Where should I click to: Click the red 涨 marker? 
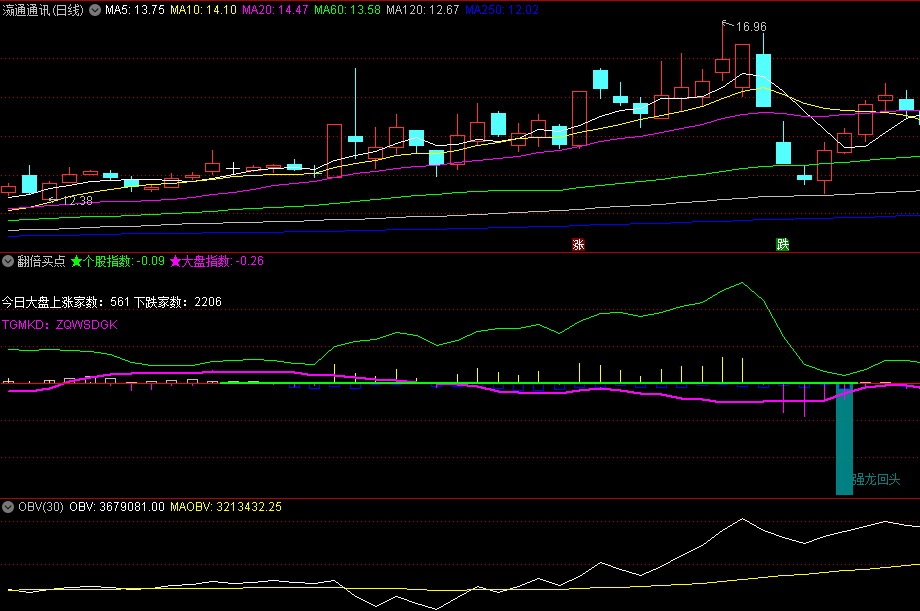[579, 245]
